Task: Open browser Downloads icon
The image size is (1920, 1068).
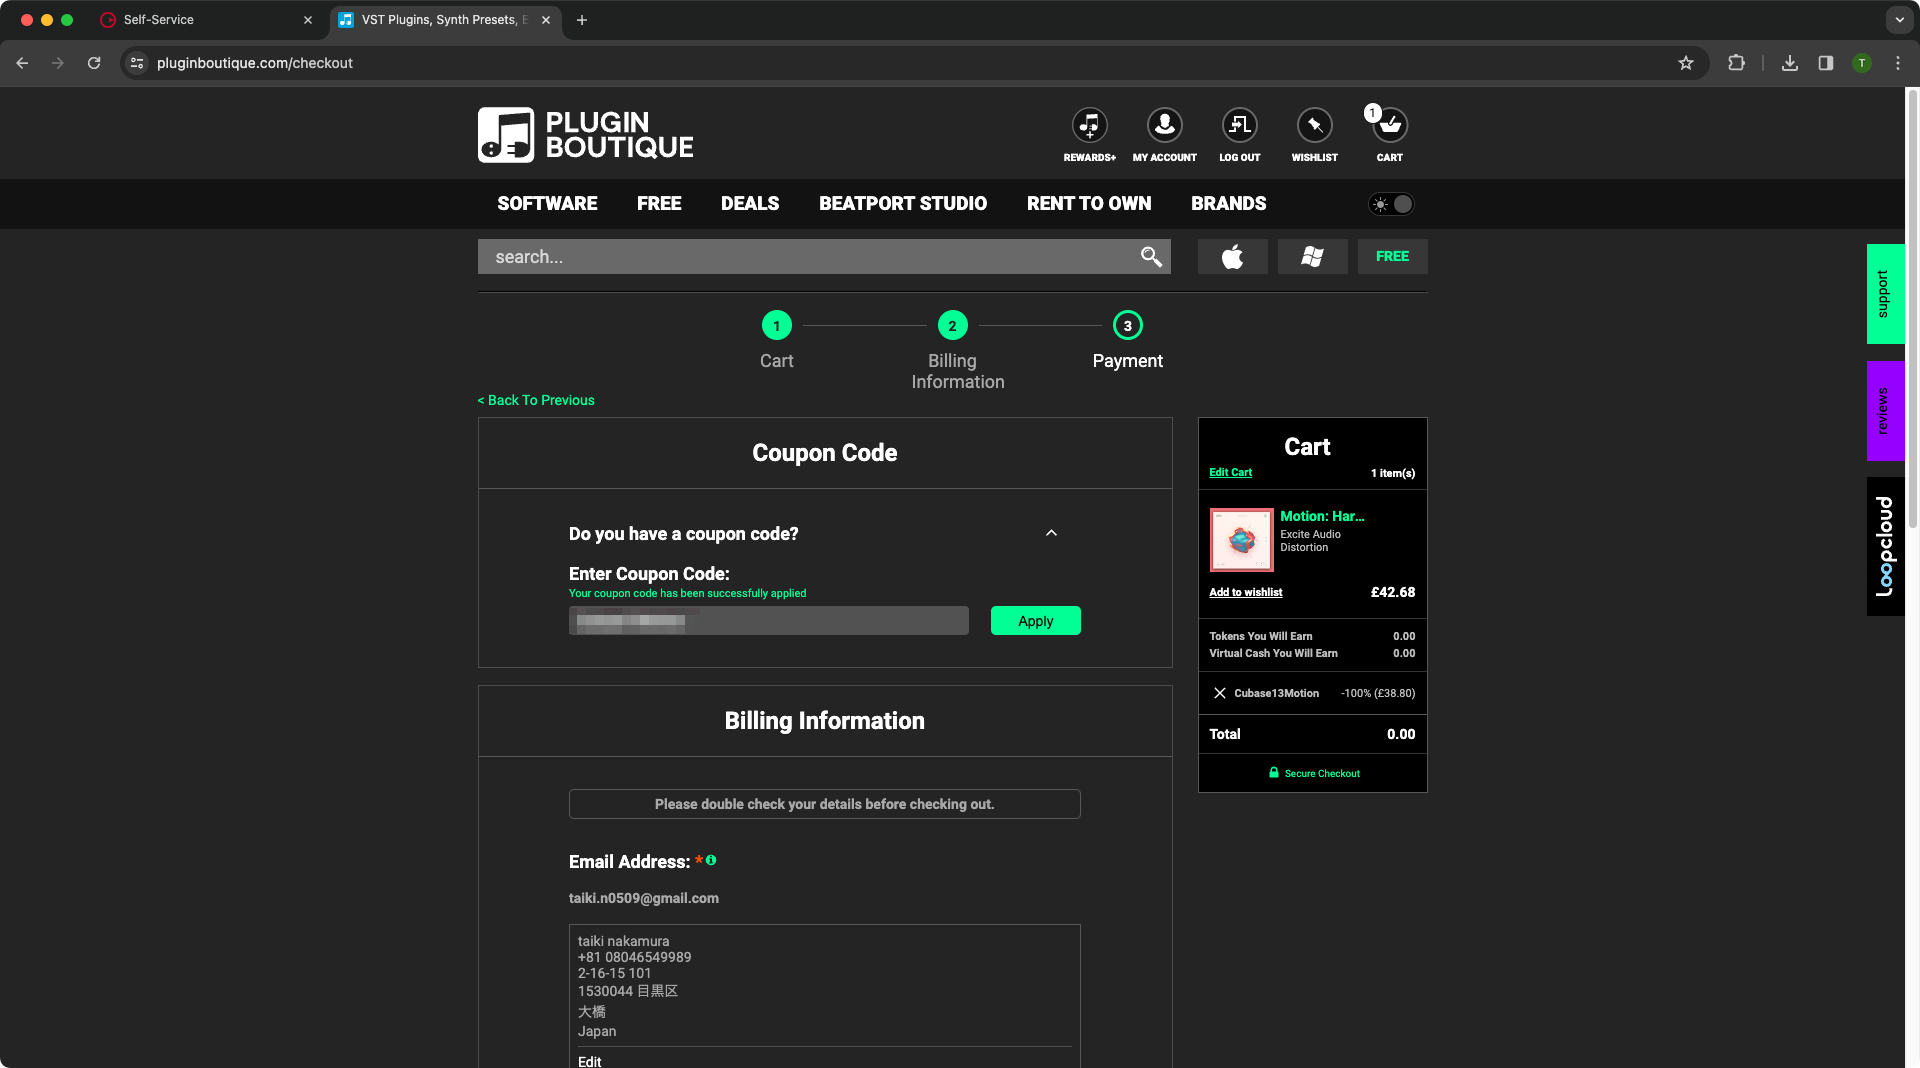Action: 1790,63
